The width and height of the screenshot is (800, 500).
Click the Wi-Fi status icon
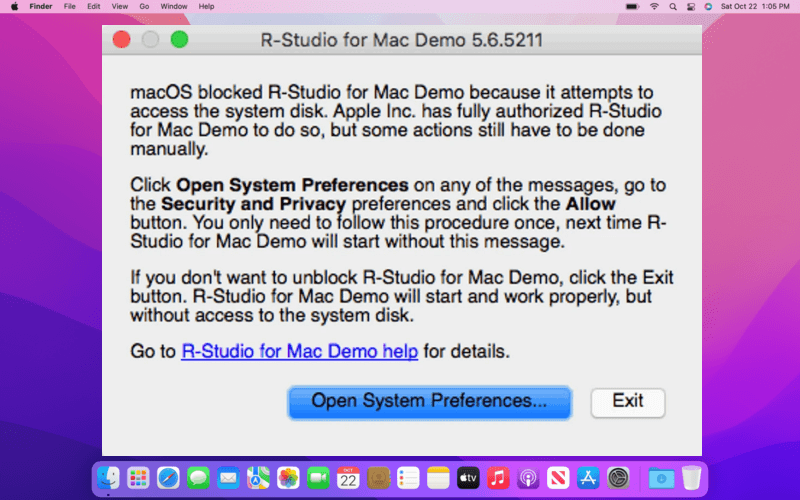[654, 7]
